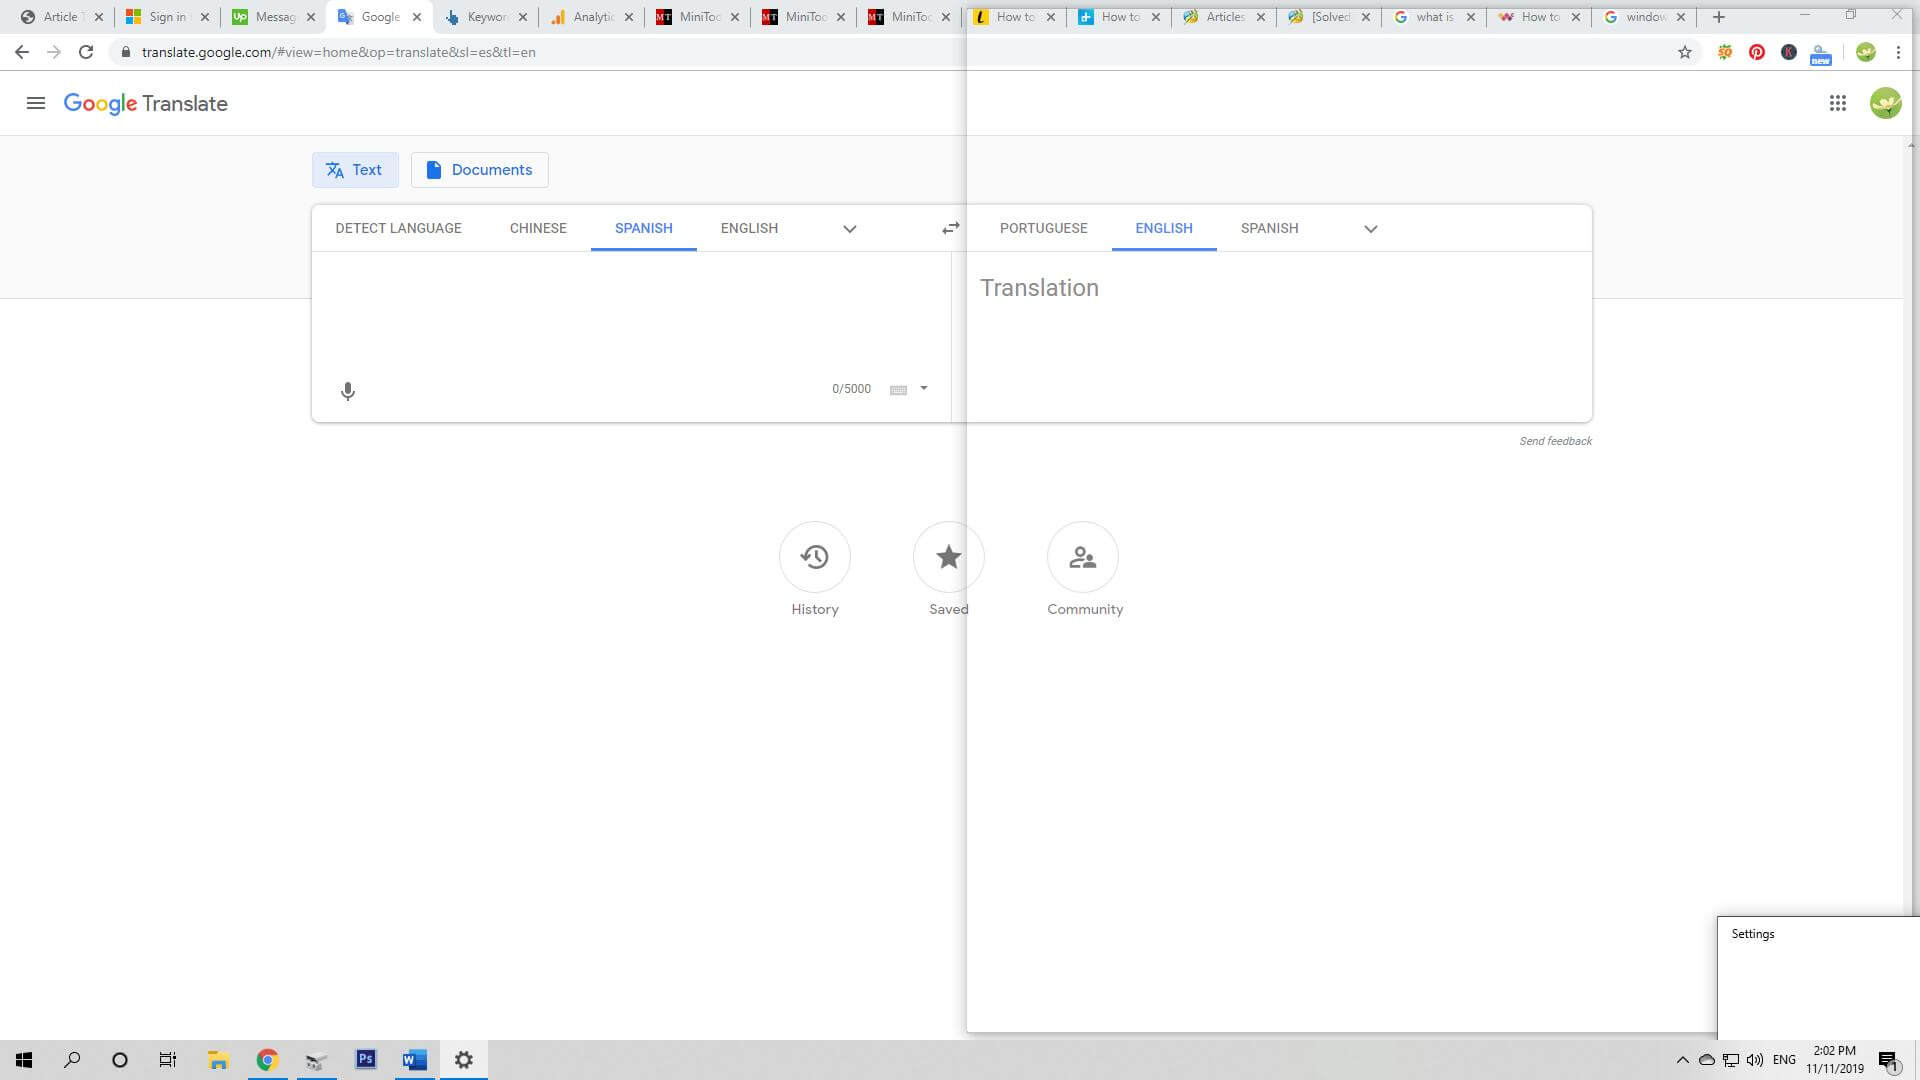Image resolution: width=1920 pixels, height=1080 pixels.
Task: Select English as target language
Action: [1164, 228]
